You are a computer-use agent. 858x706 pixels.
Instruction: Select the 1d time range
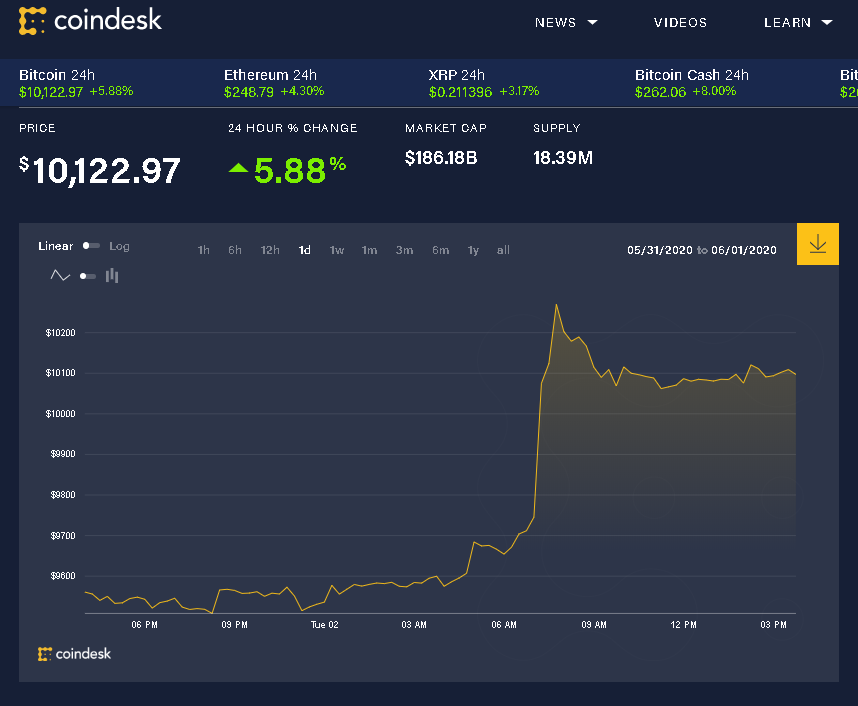[305, 250]
